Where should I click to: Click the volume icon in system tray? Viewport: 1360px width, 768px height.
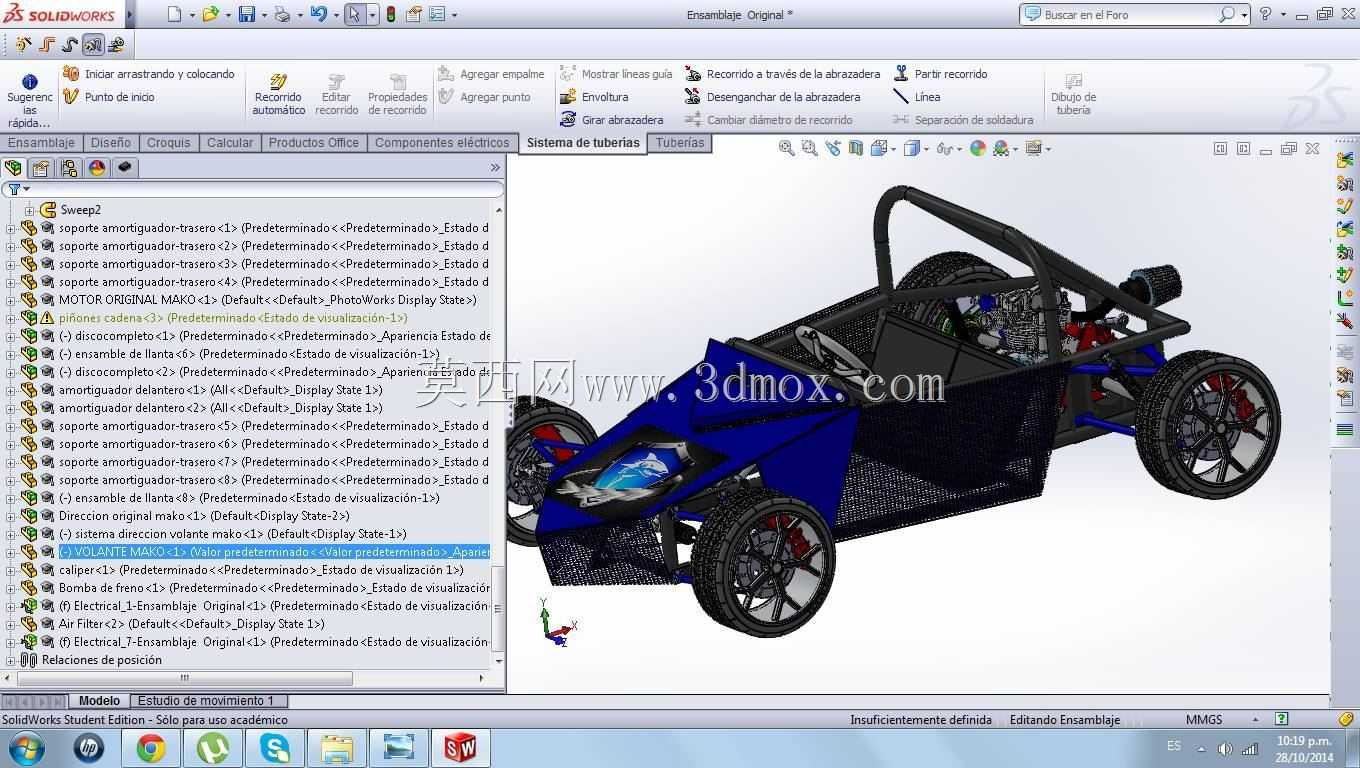(x=1225, y=748)
